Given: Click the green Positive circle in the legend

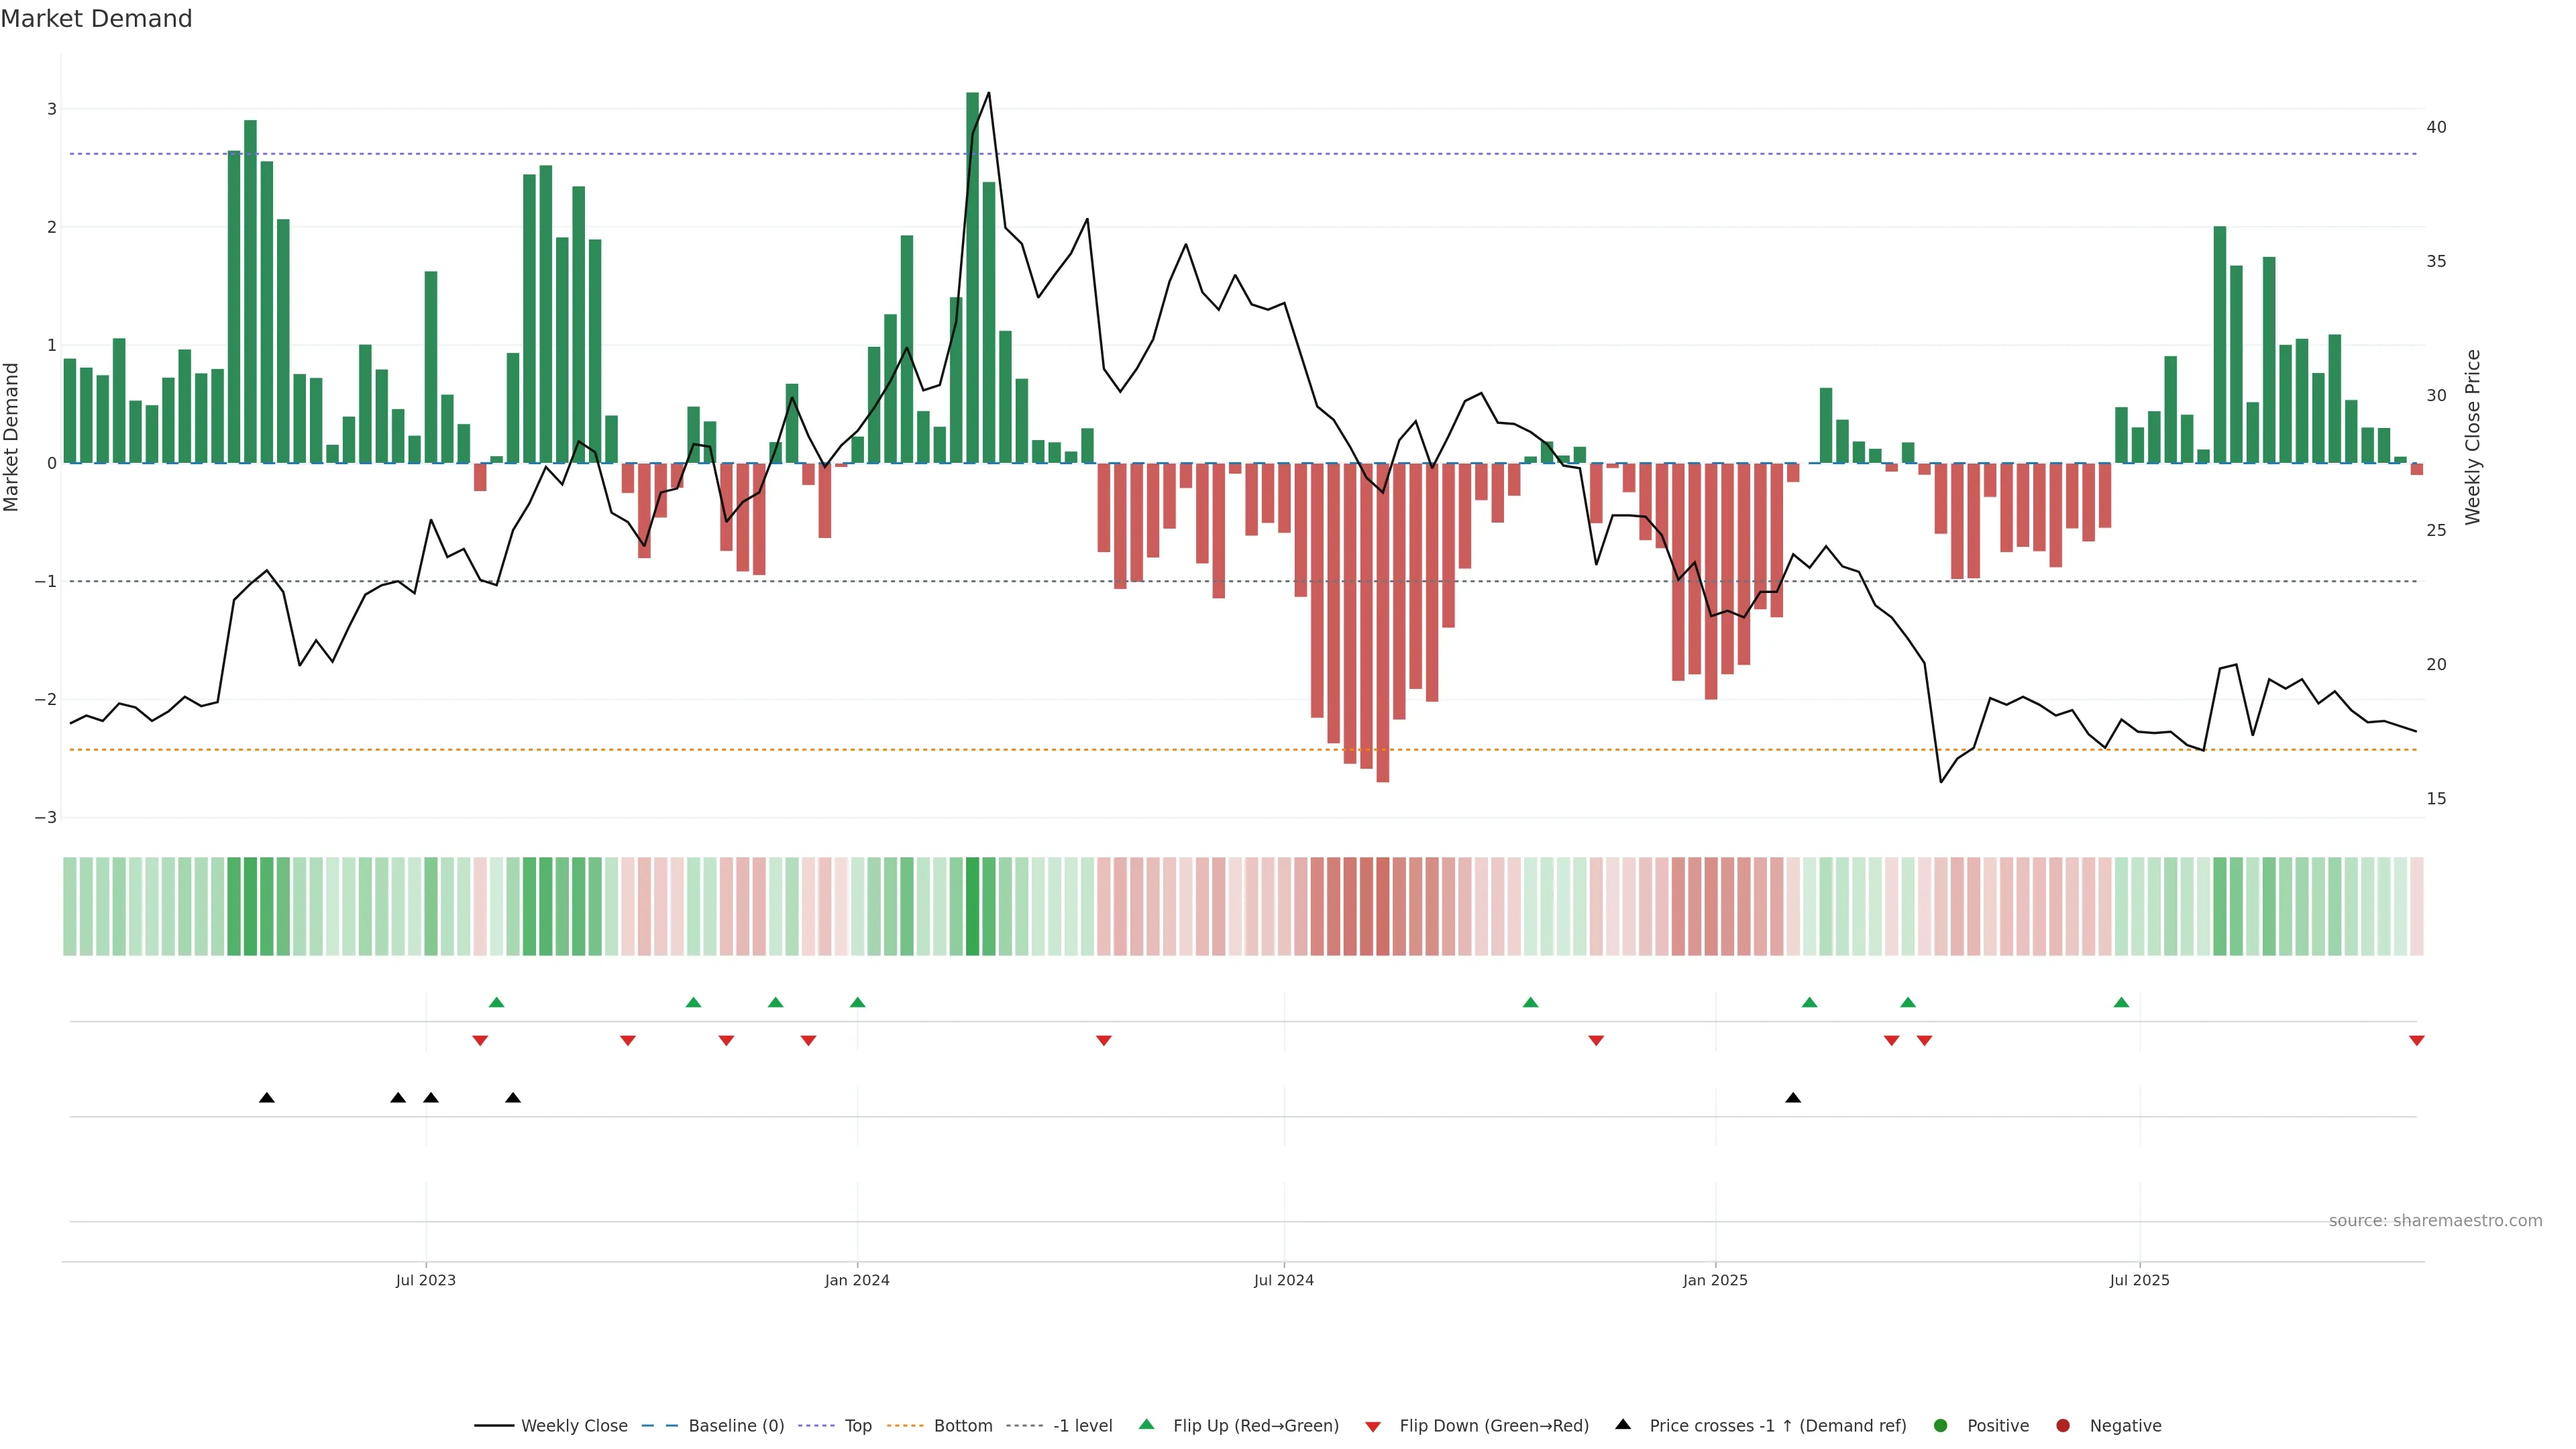Looking at the screenshot, I should (x=1941, y=1425).
